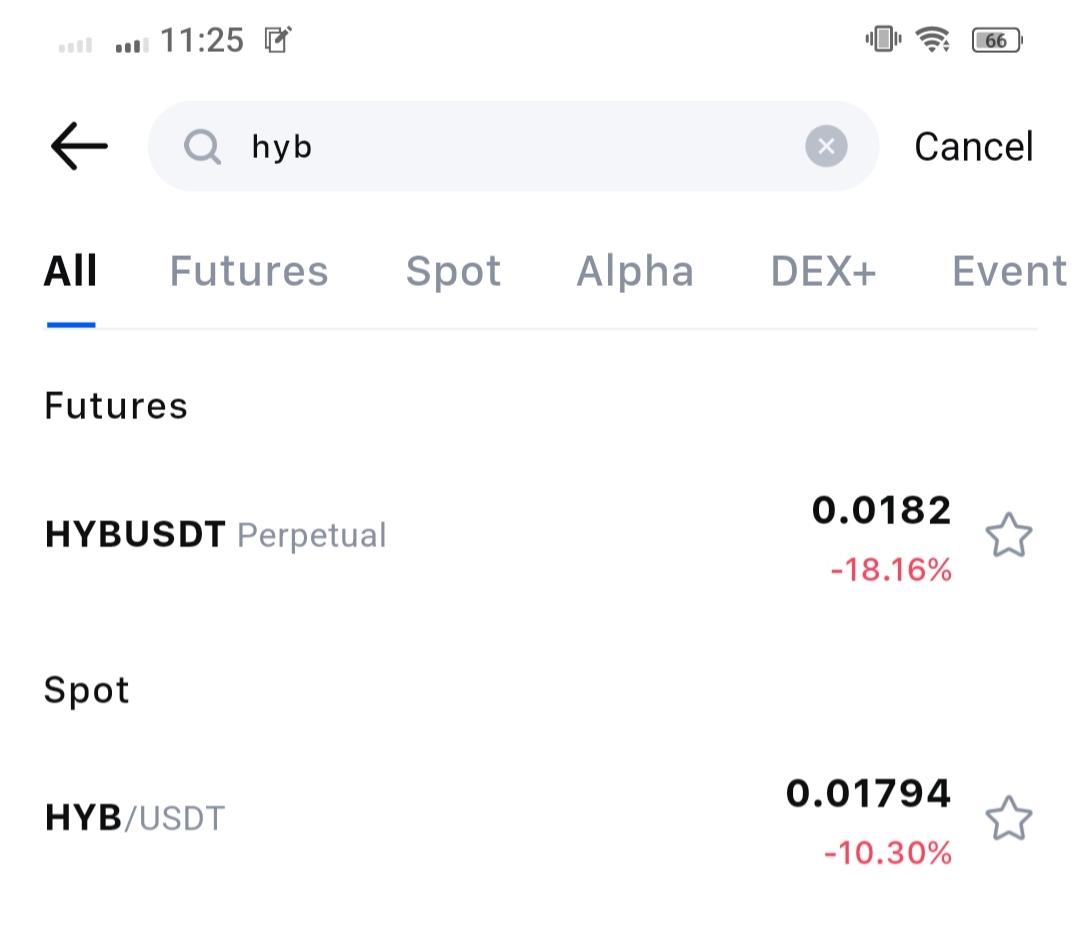This screenshot has height=932, width=1080.
Task: Toggle favorite star for HYB/USDT spot
Action: click(x=1008, y=818)
